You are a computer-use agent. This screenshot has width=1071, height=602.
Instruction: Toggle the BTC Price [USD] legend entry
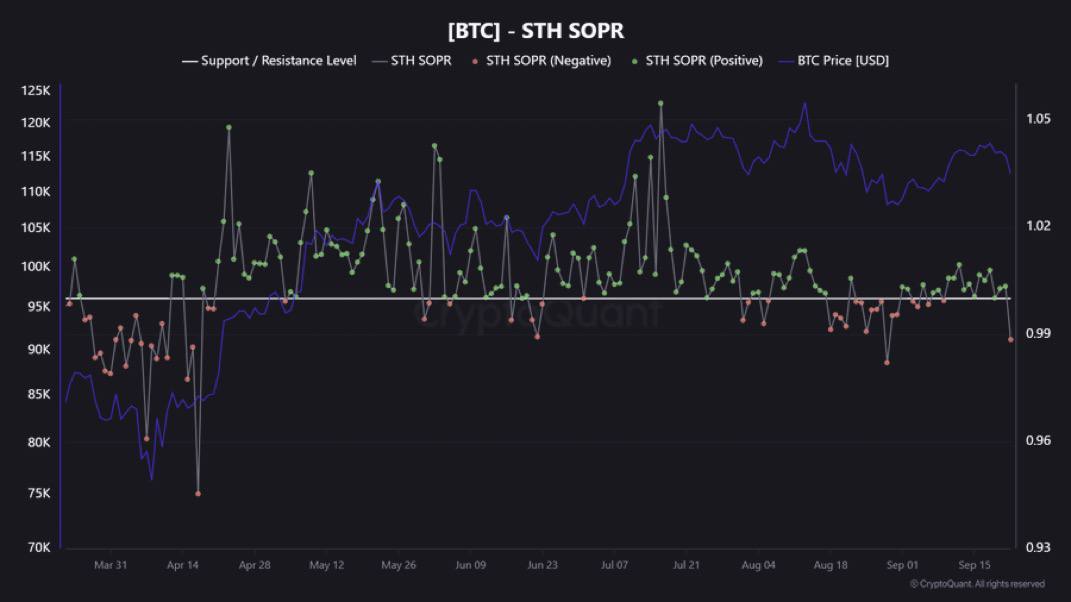(x=842, y=61)
